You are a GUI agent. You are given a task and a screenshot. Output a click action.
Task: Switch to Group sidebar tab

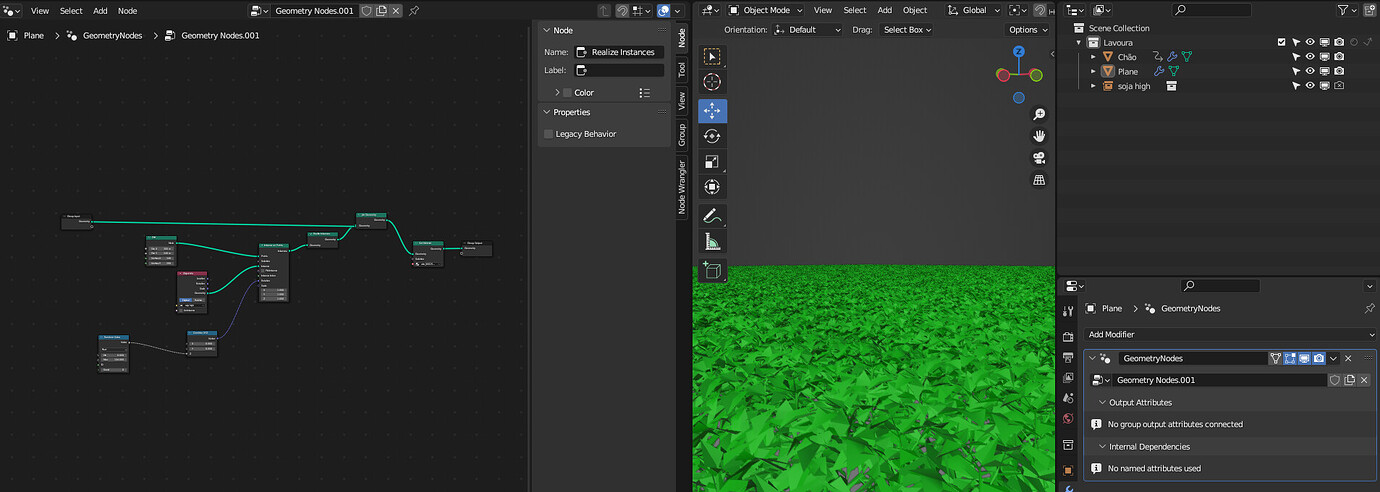(x=682, y=134)
